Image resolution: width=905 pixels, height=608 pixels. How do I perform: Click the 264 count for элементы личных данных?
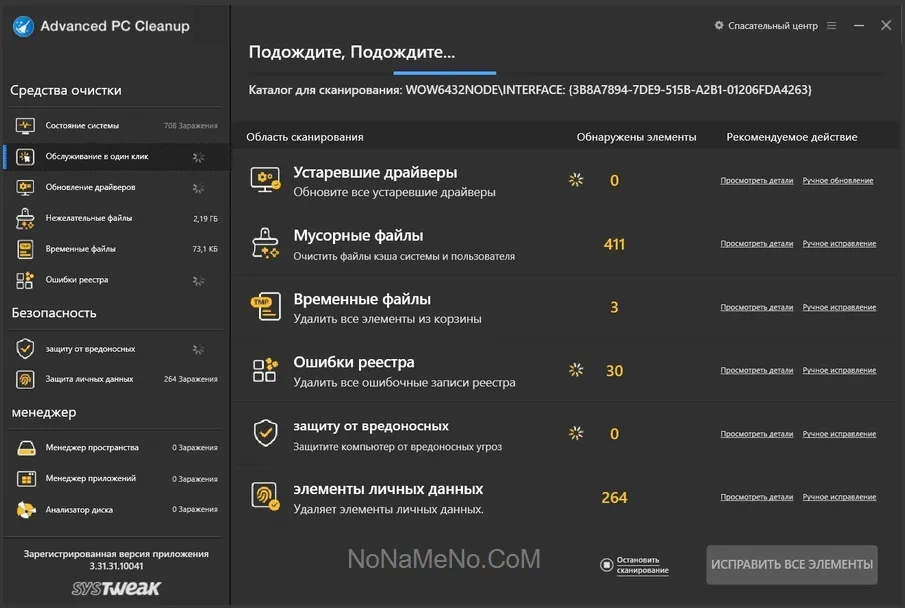[614, 497]
